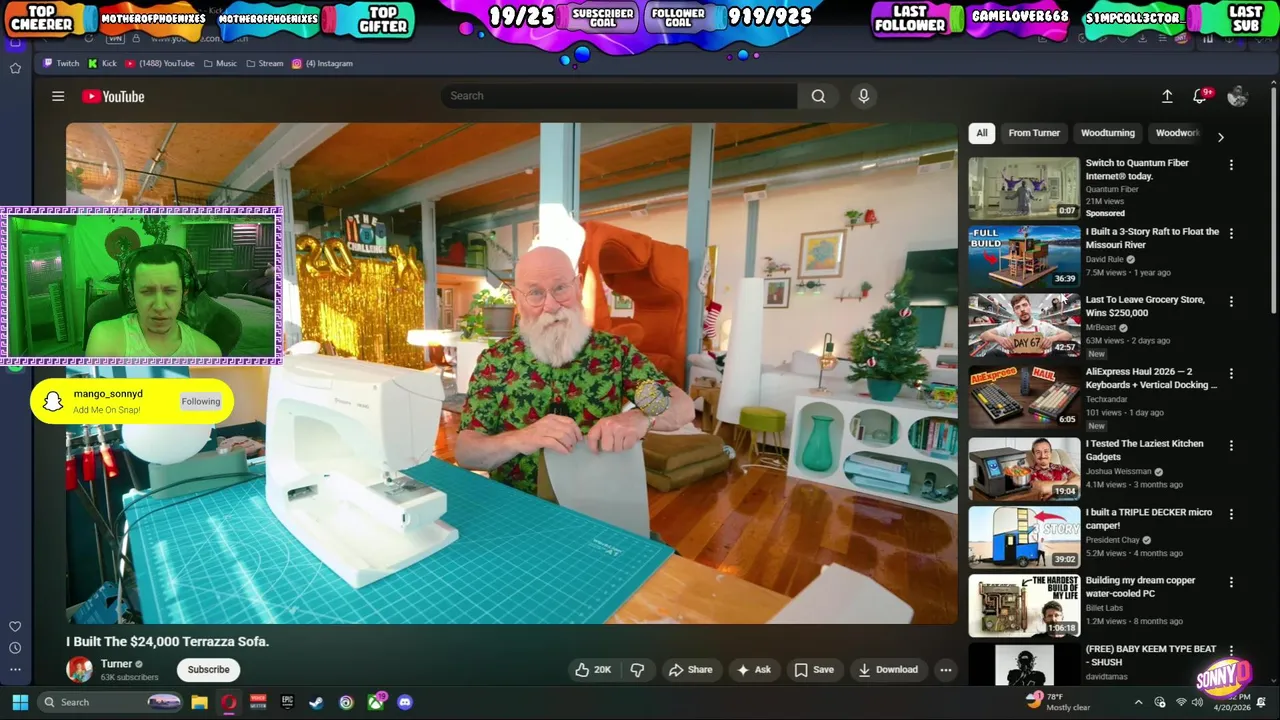1280x720 pixels.
Task: Open the account avatar menu
Action: (x=1238, y=96)
